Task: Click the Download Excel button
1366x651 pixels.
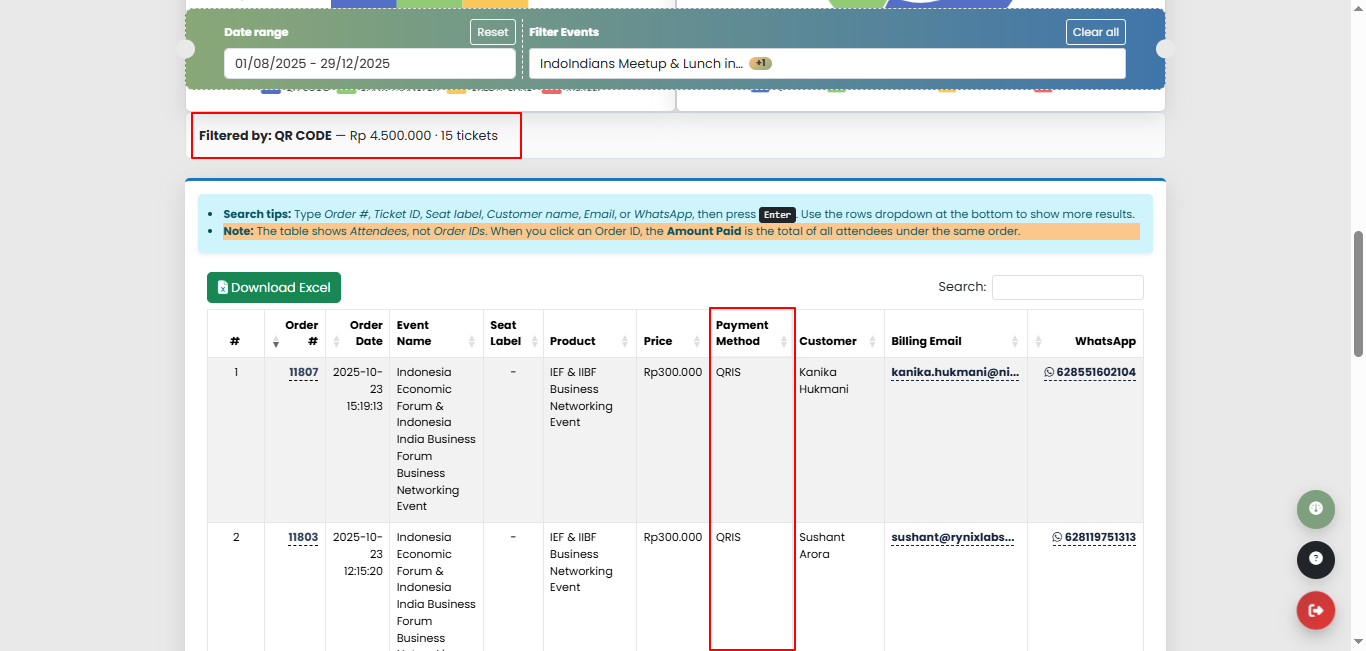Action: 274,288
